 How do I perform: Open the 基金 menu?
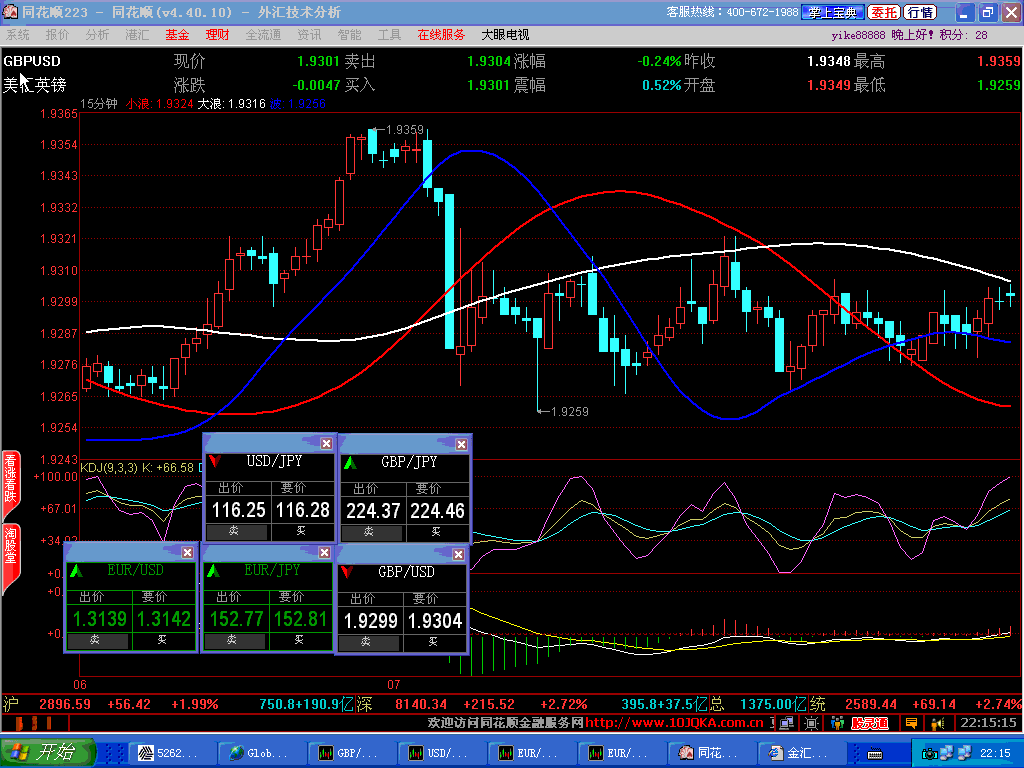coord(177,35)
